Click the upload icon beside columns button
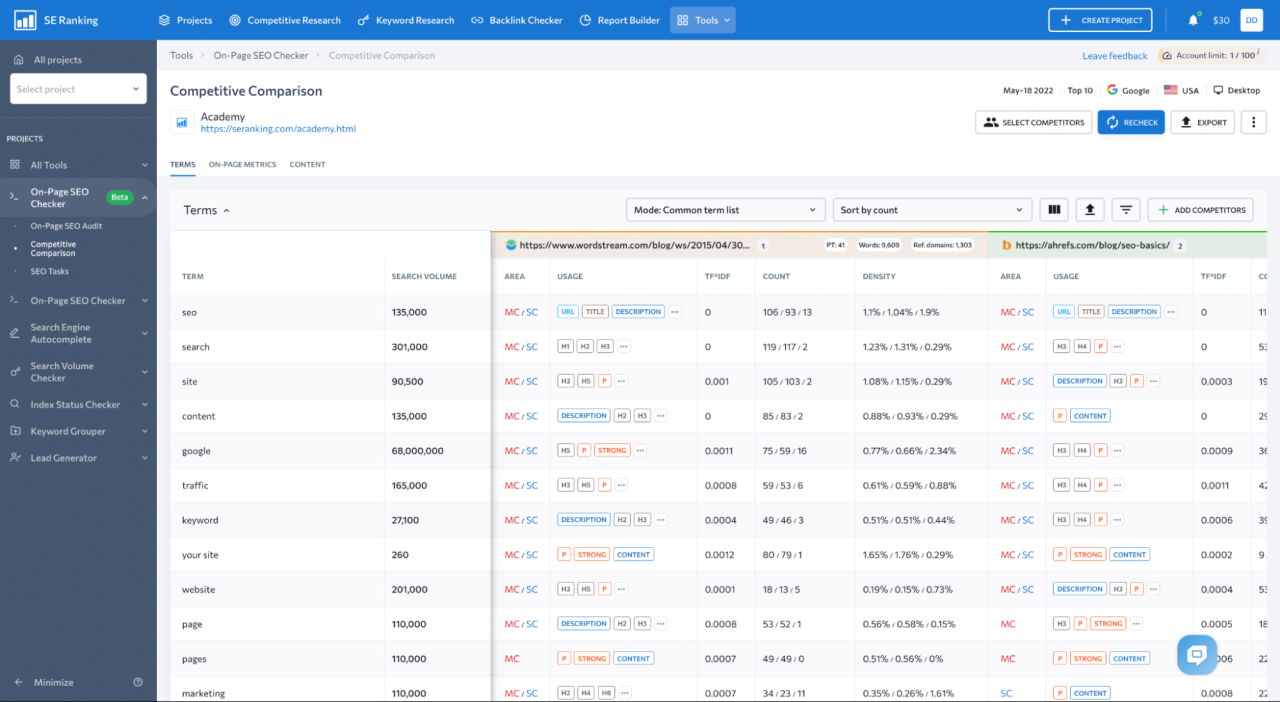The width and height of the screenshot is (1280, 702). pos(1089,210)
